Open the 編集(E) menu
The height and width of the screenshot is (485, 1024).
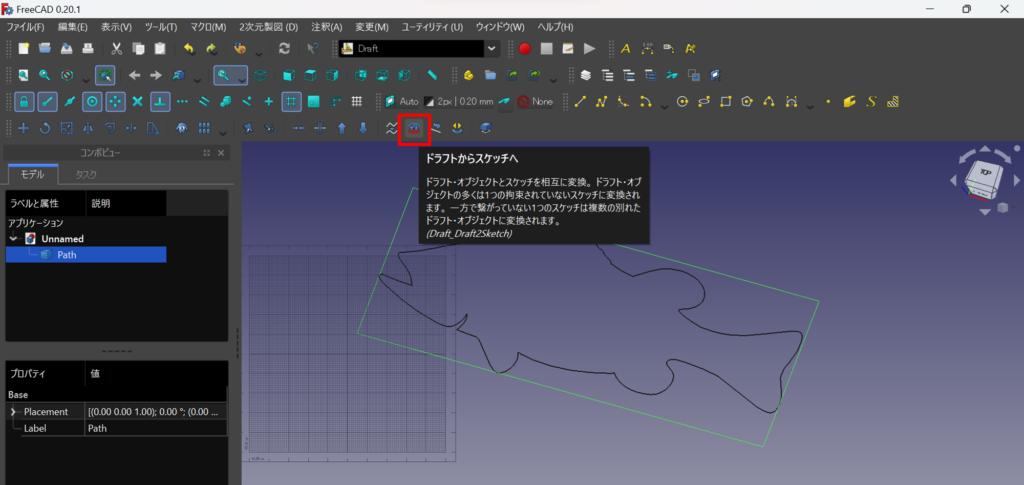coord(72,27)
